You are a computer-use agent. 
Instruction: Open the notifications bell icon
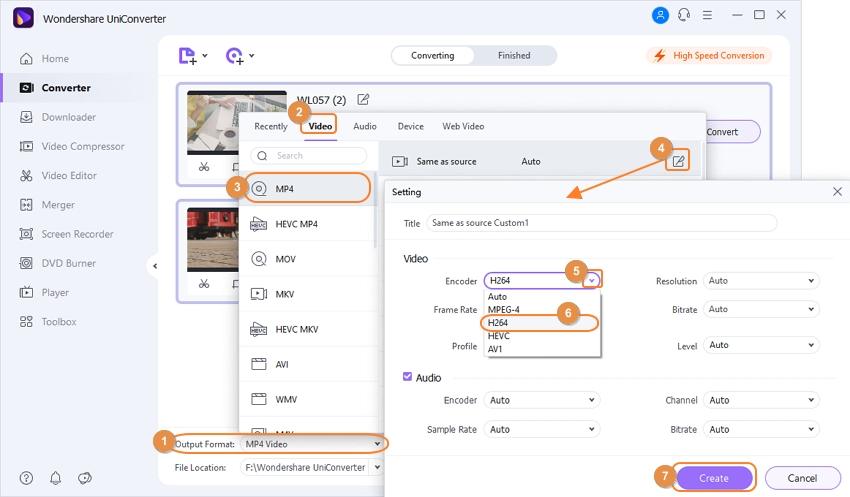coord(55,478)
